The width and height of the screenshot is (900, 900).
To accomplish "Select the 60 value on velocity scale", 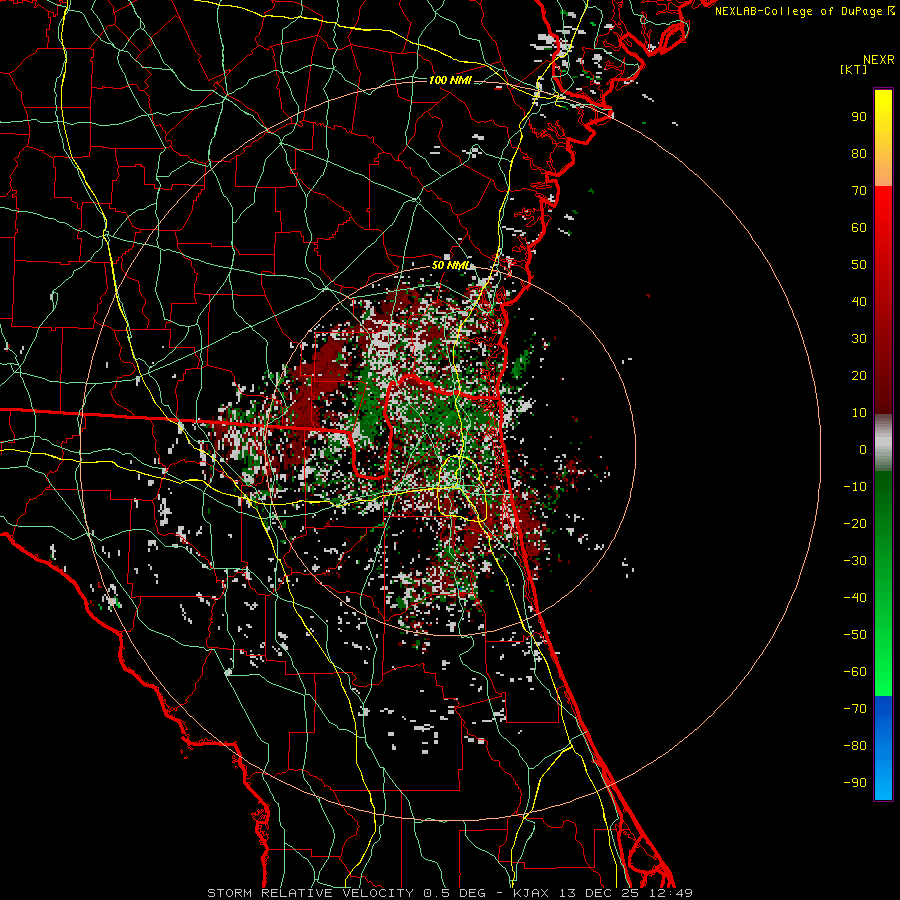I will (859, 228).
